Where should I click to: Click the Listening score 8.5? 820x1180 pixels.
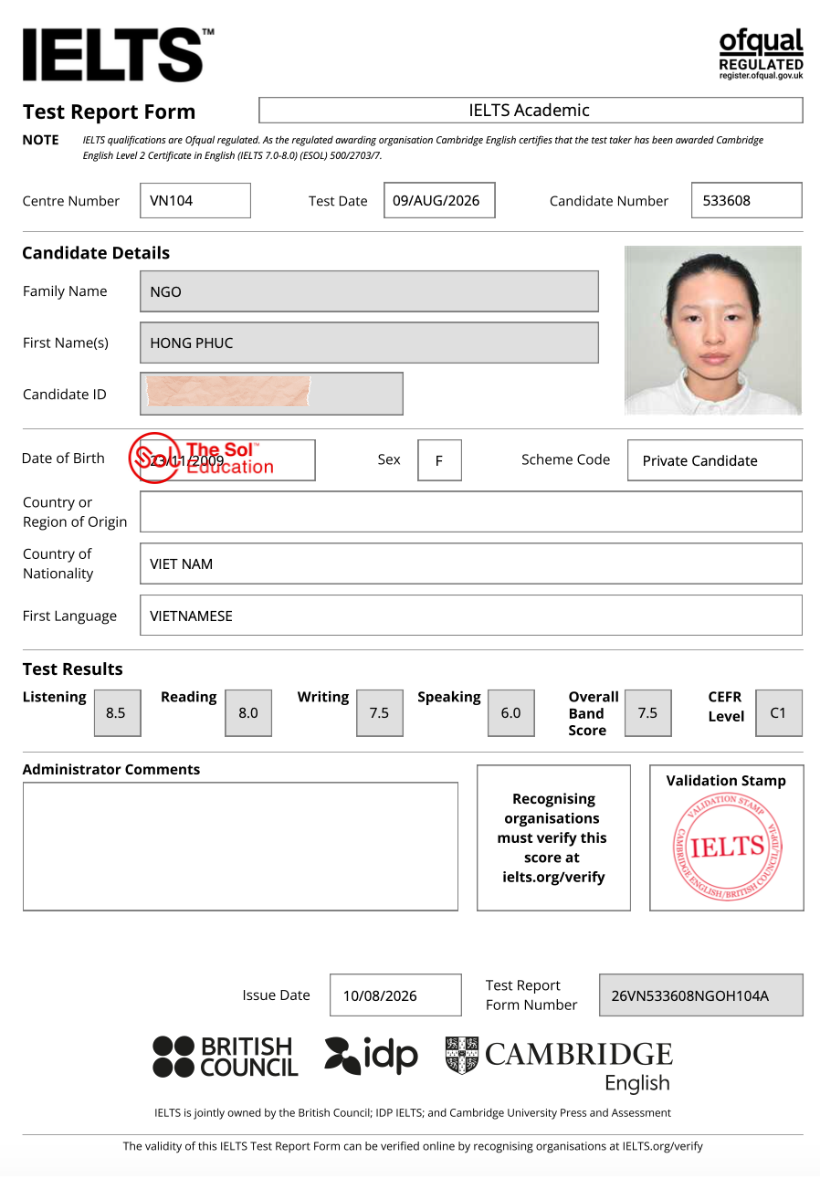coord(117,713)
